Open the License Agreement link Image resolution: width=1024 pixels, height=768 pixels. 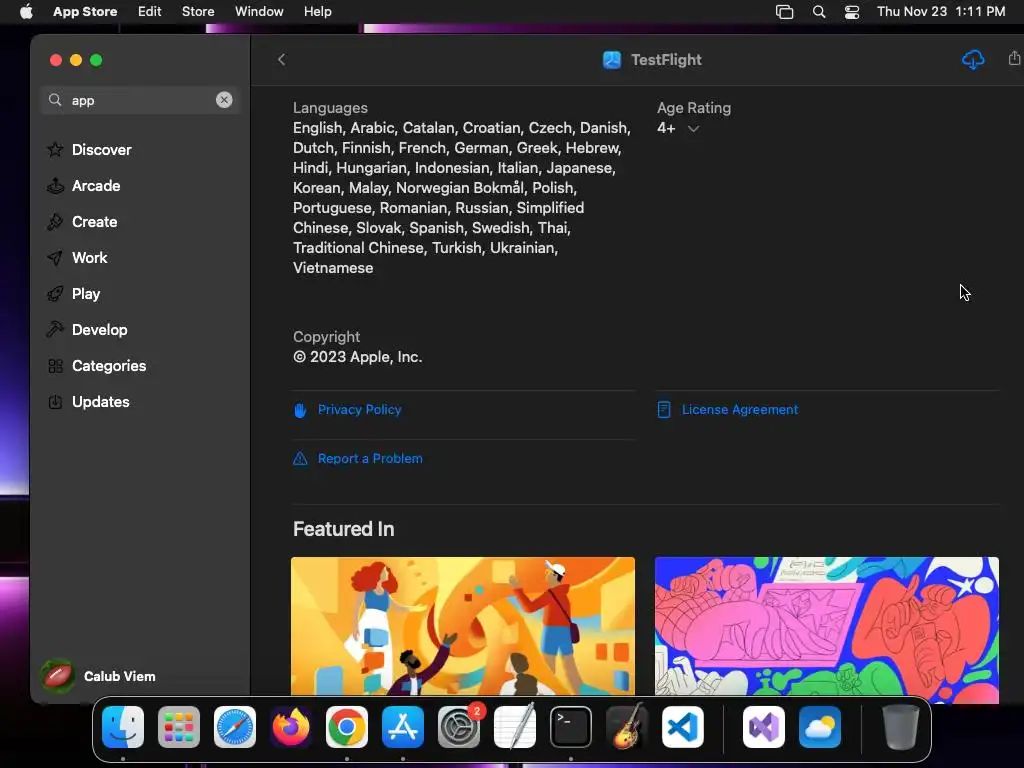(740, 409)
